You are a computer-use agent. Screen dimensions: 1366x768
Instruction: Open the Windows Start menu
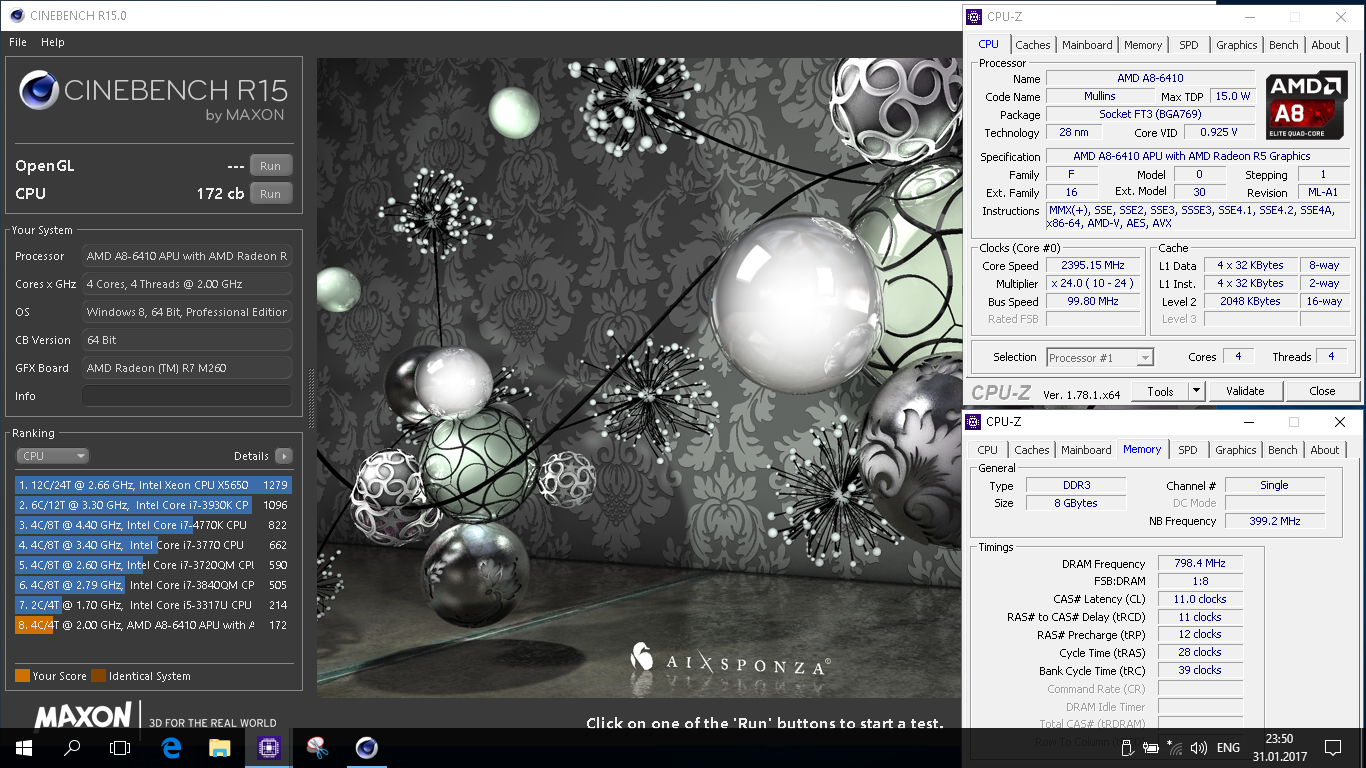point(23,748)
